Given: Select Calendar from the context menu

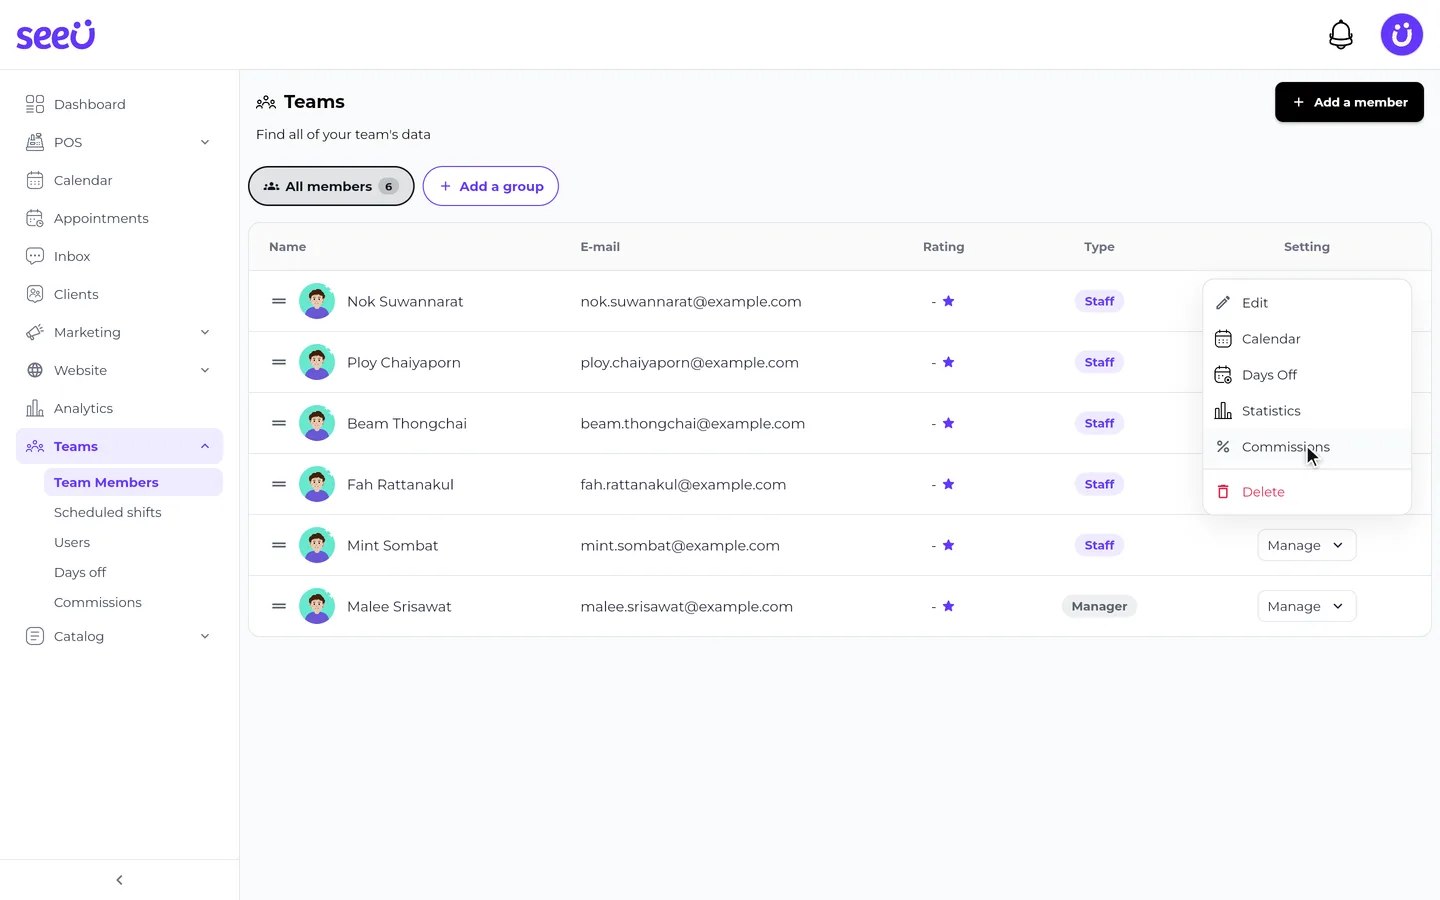Looking at the screenshot, I should tap(1307, 339).
